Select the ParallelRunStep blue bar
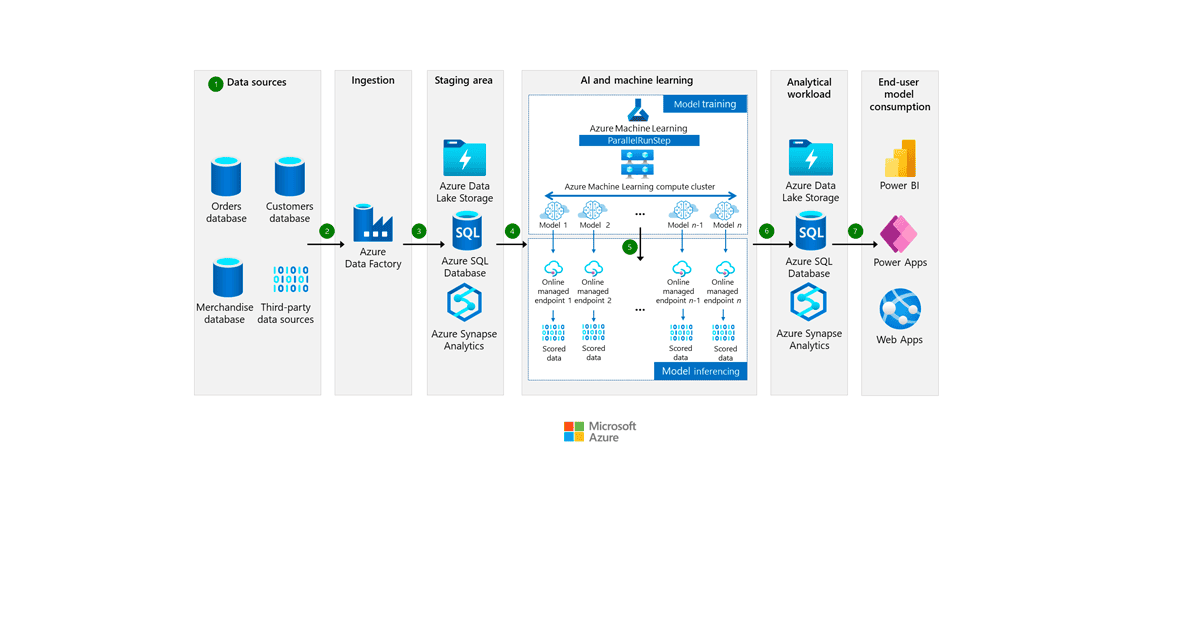 coord(639,141)
